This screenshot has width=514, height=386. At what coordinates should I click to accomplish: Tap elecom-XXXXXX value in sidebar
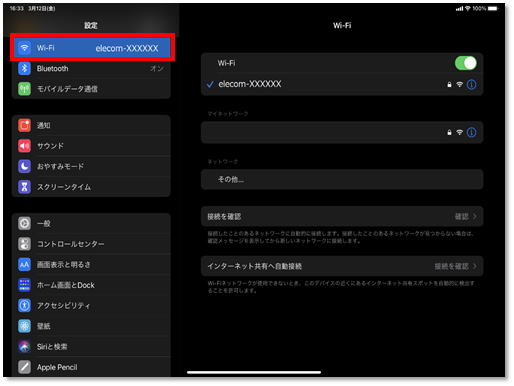click(127, 48)
